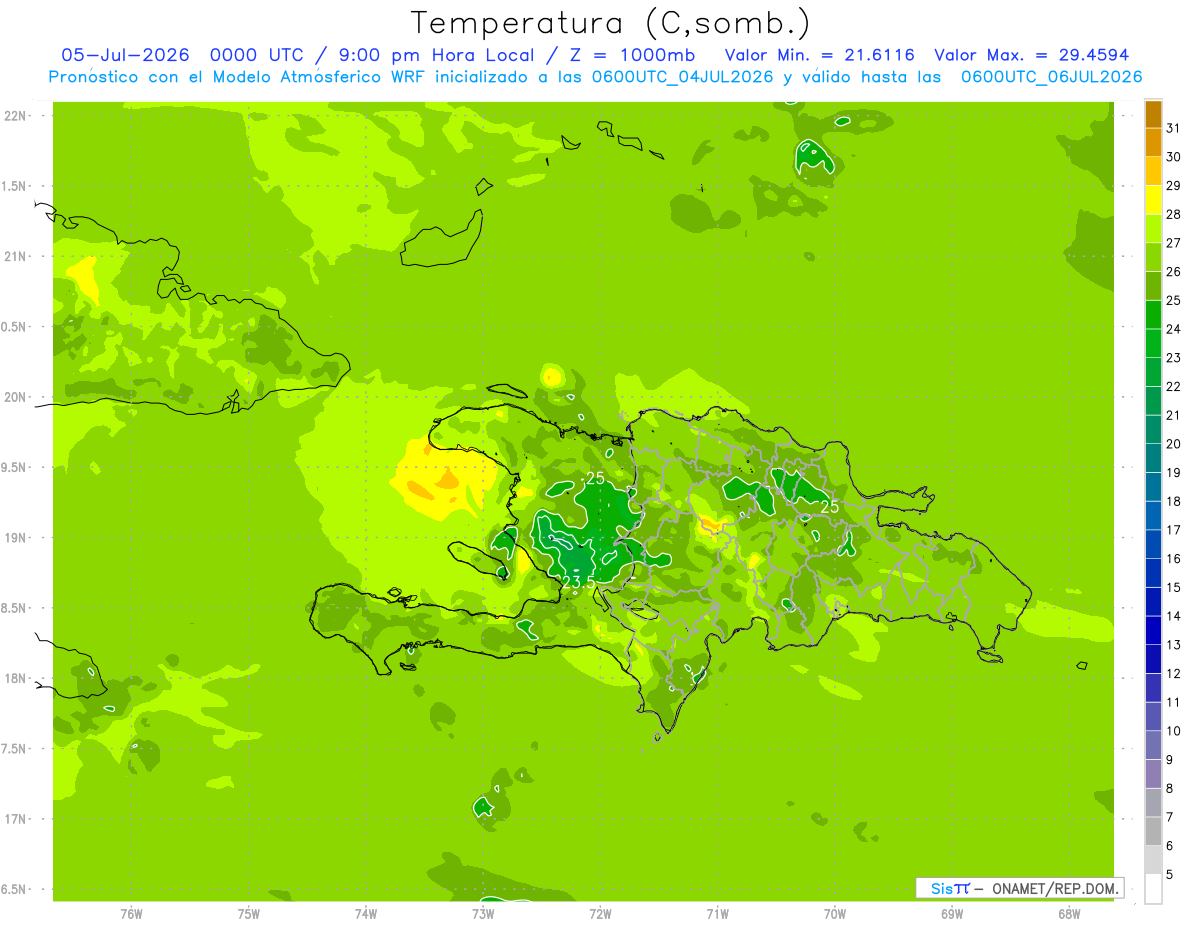Click the legend value '23'
Image resolution: width=1200 pixels, height=927 pixels.
coord(1173,358)
